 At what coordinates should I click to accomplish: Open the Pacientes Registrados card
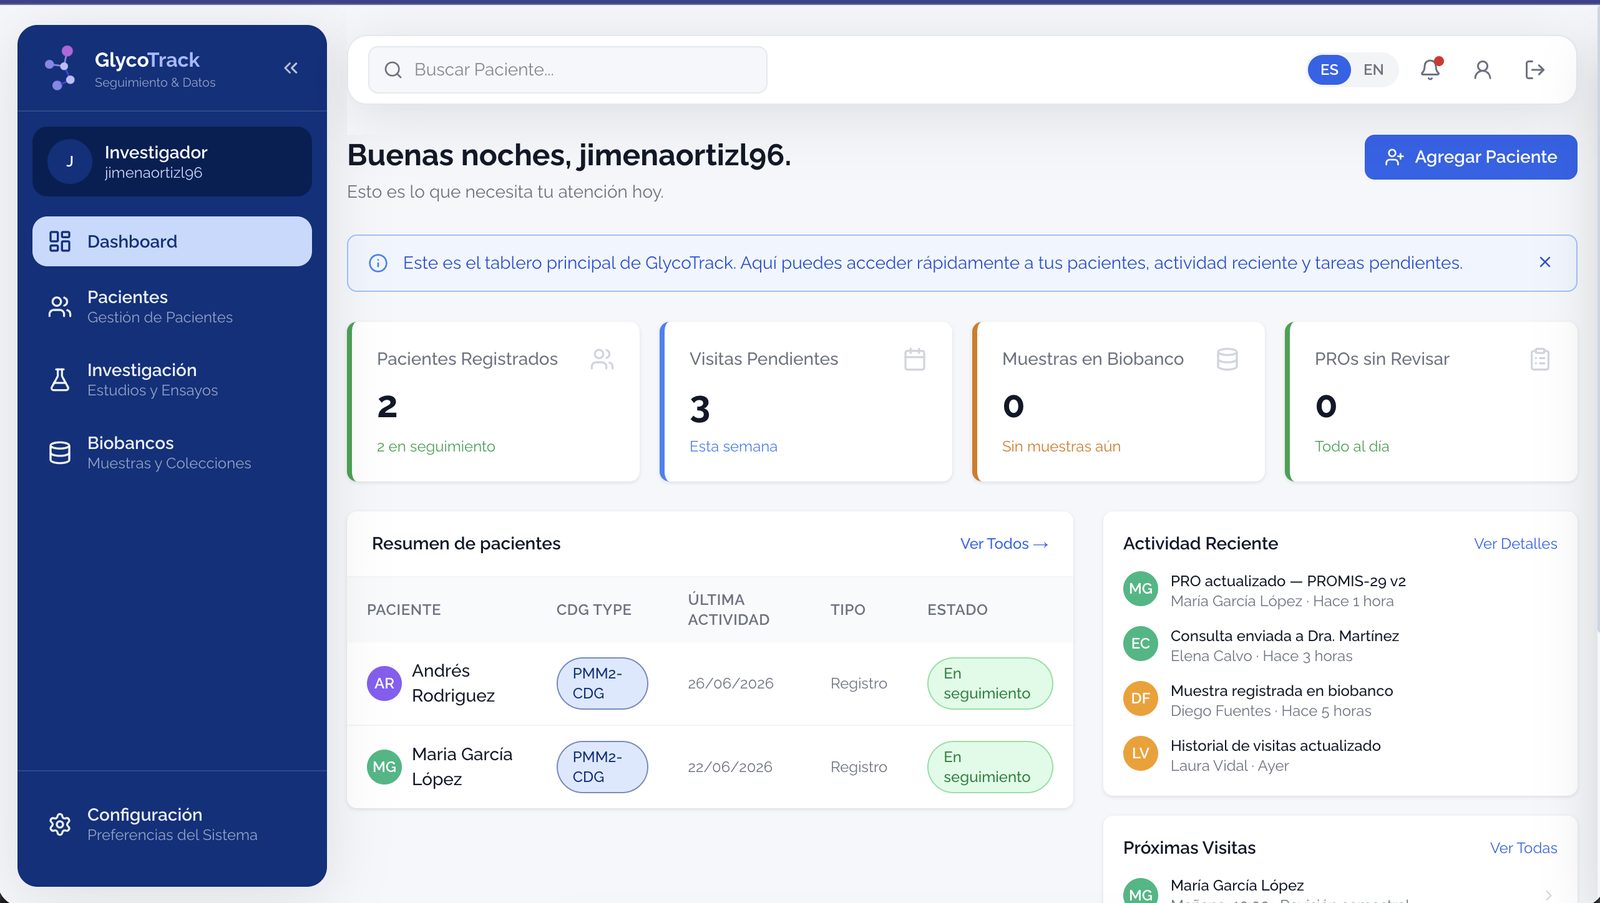point(494,402)
